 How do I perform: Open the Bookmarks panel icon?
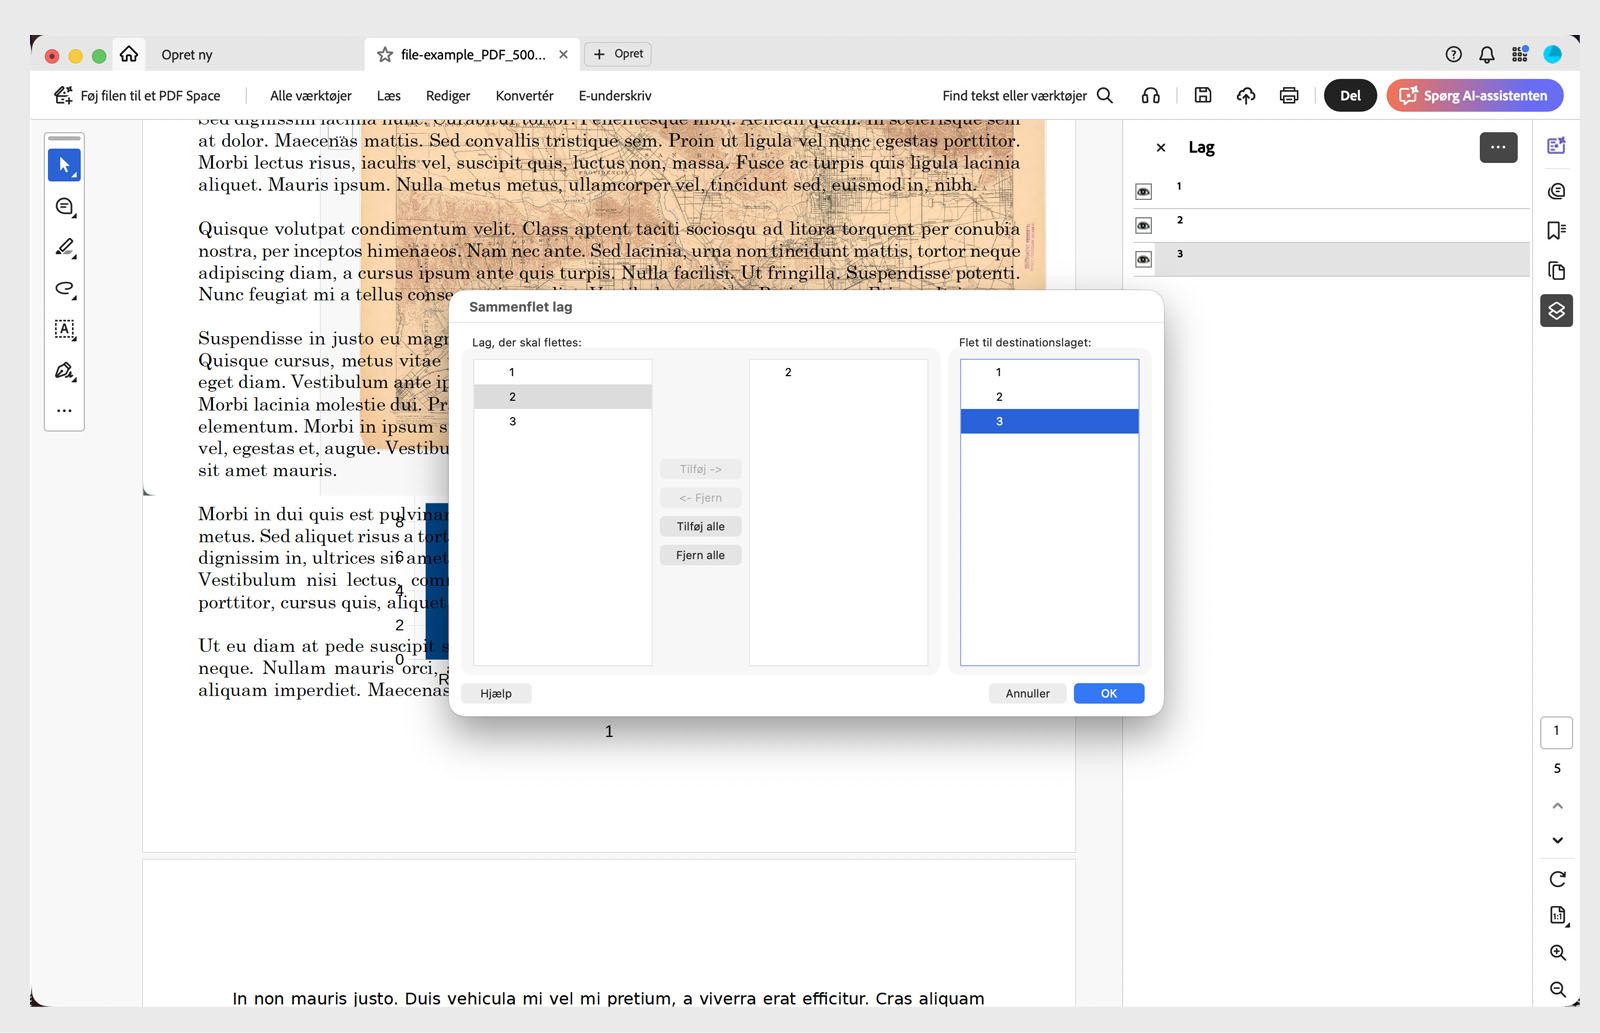click(x=1556, y=230)
